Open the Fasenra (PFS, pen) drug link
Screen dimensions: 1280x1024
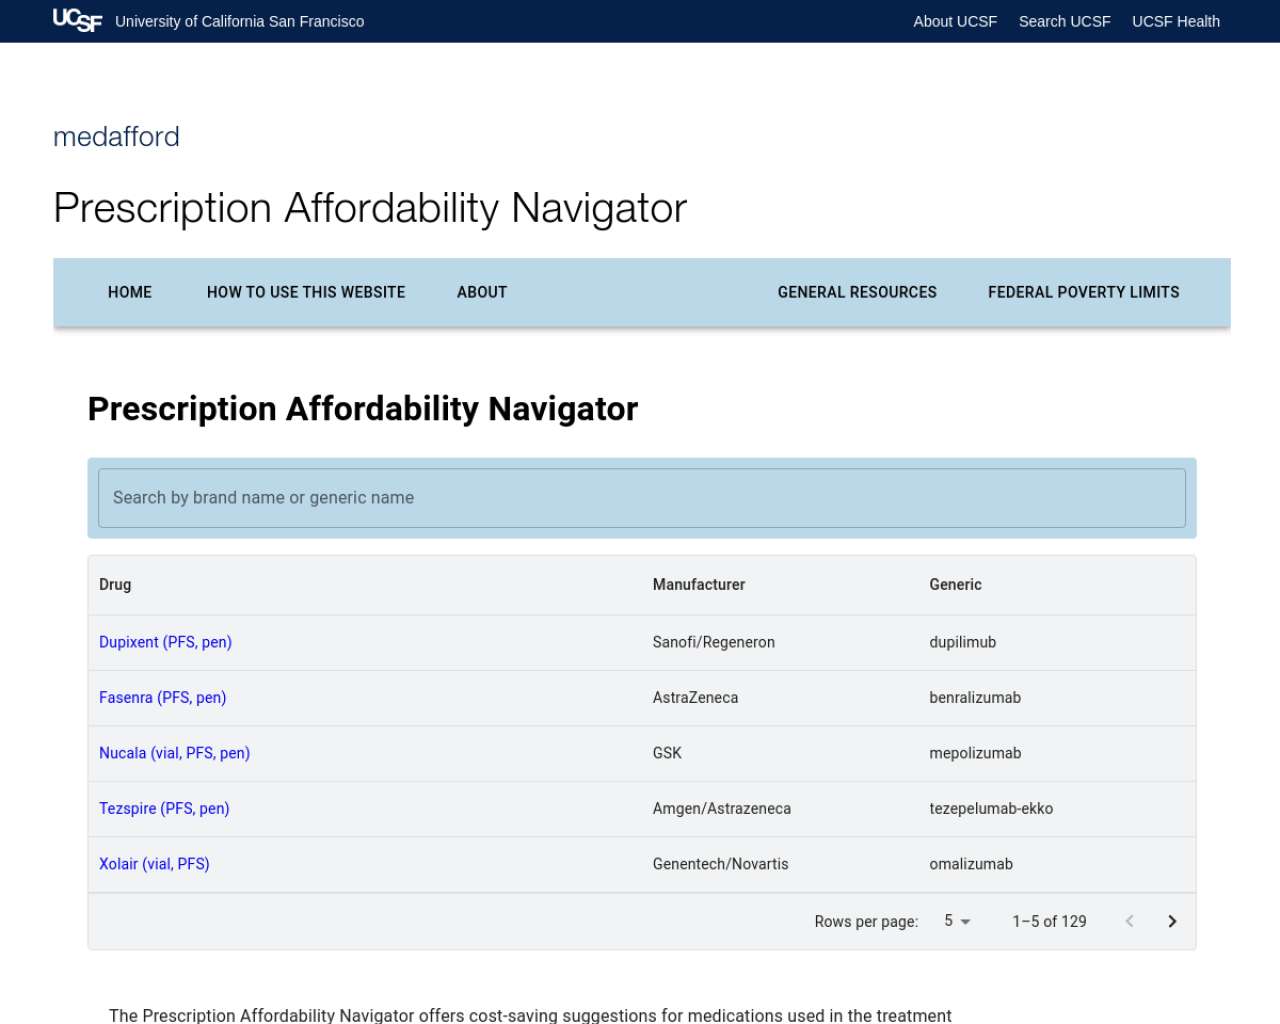[162, 697]
